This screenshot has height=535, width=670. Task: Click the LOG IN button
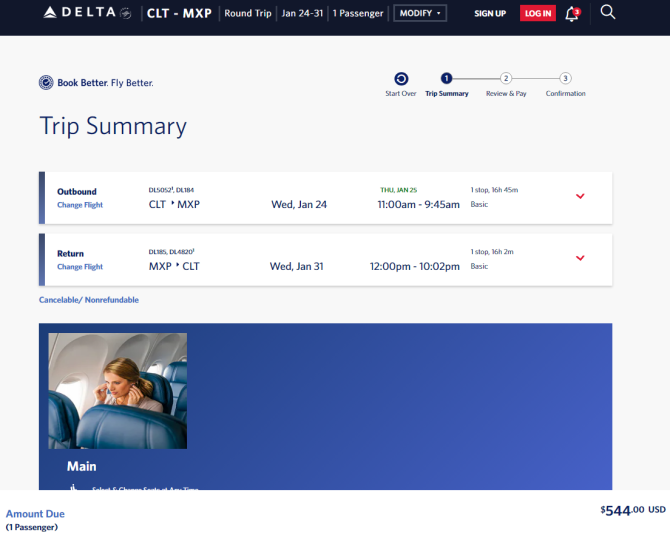538,13
